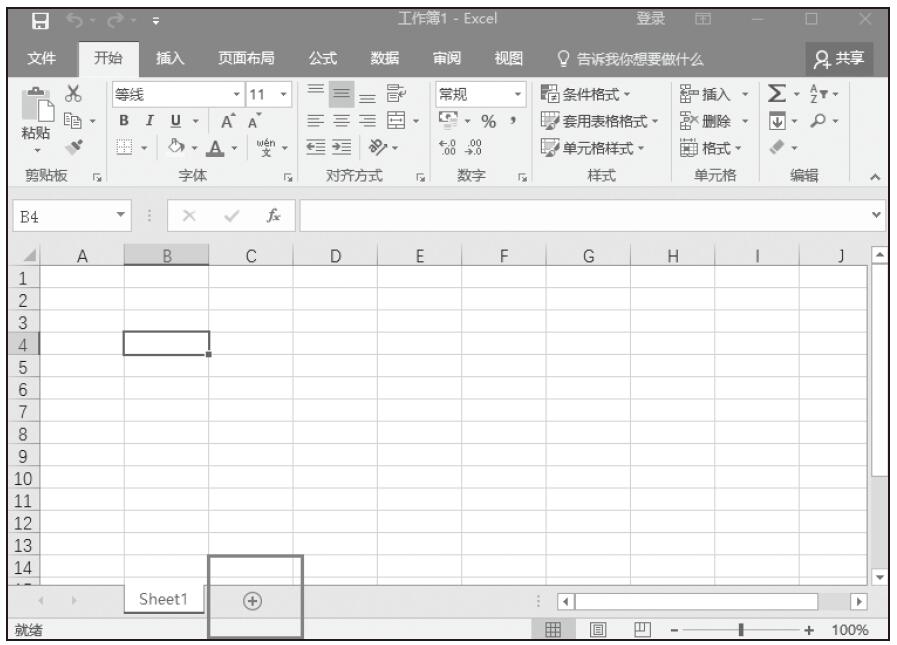The height and width of the screenshot is (645, 897).
Task: Open the 插入 ribbon tab
Action: [x=174, y=59]
